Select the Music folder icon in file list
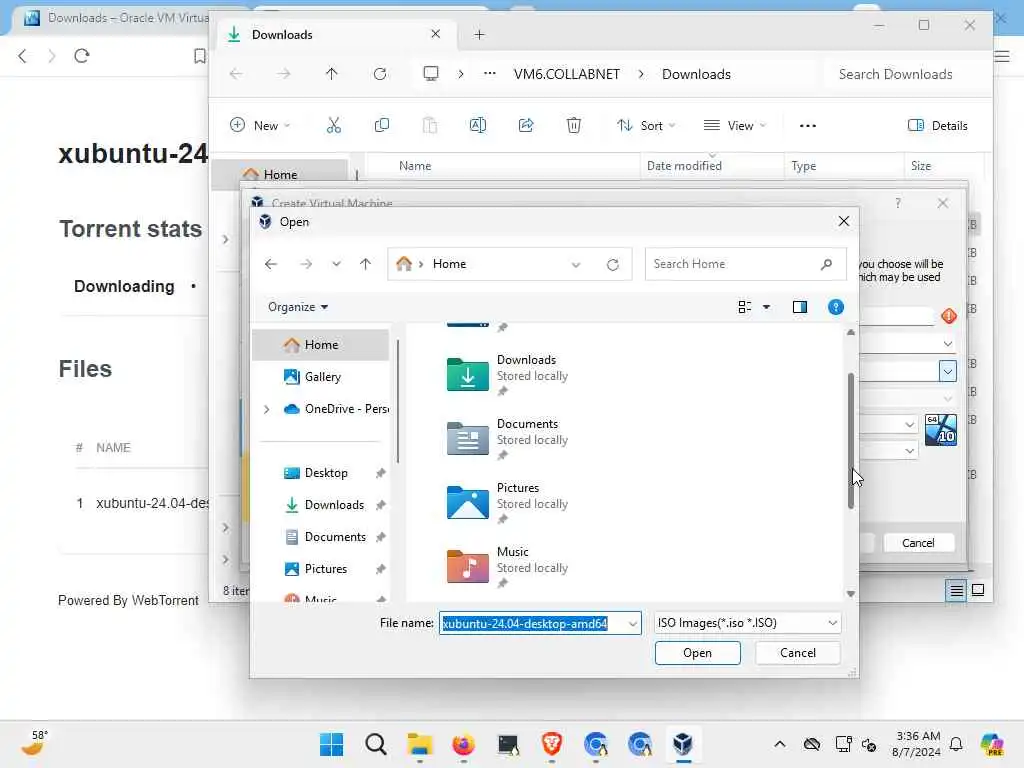1024x768 pixels. click(x=468, y=566)
